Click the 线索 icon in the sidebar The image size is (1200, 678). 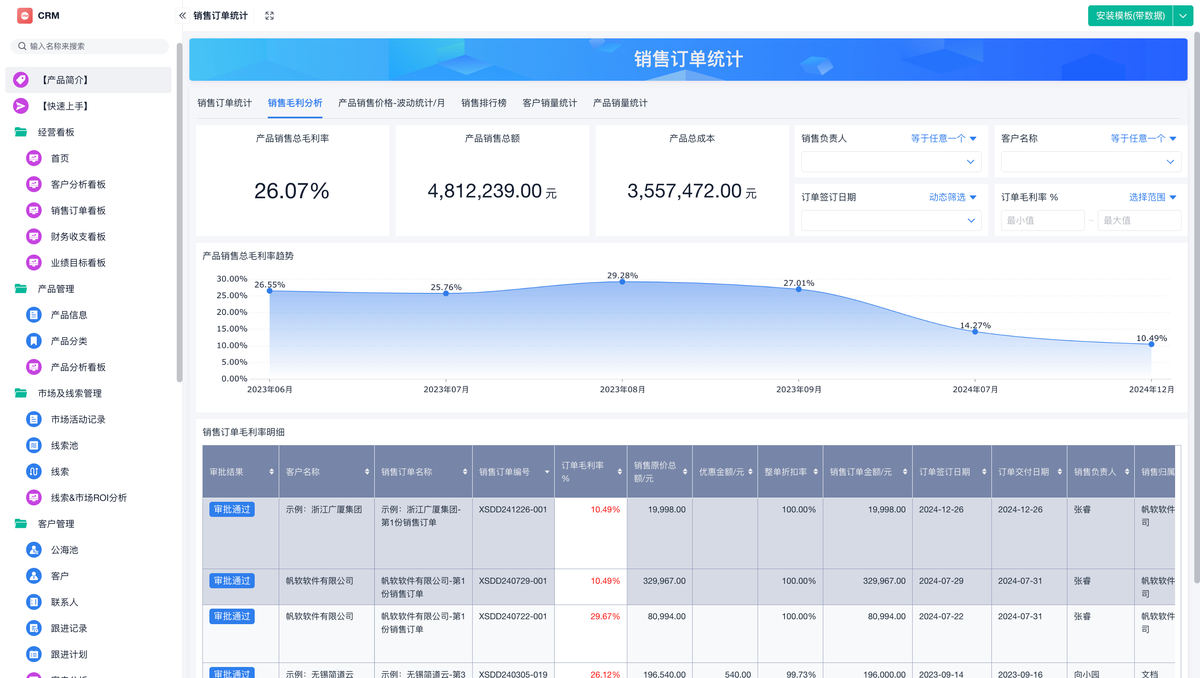(34, 471)
